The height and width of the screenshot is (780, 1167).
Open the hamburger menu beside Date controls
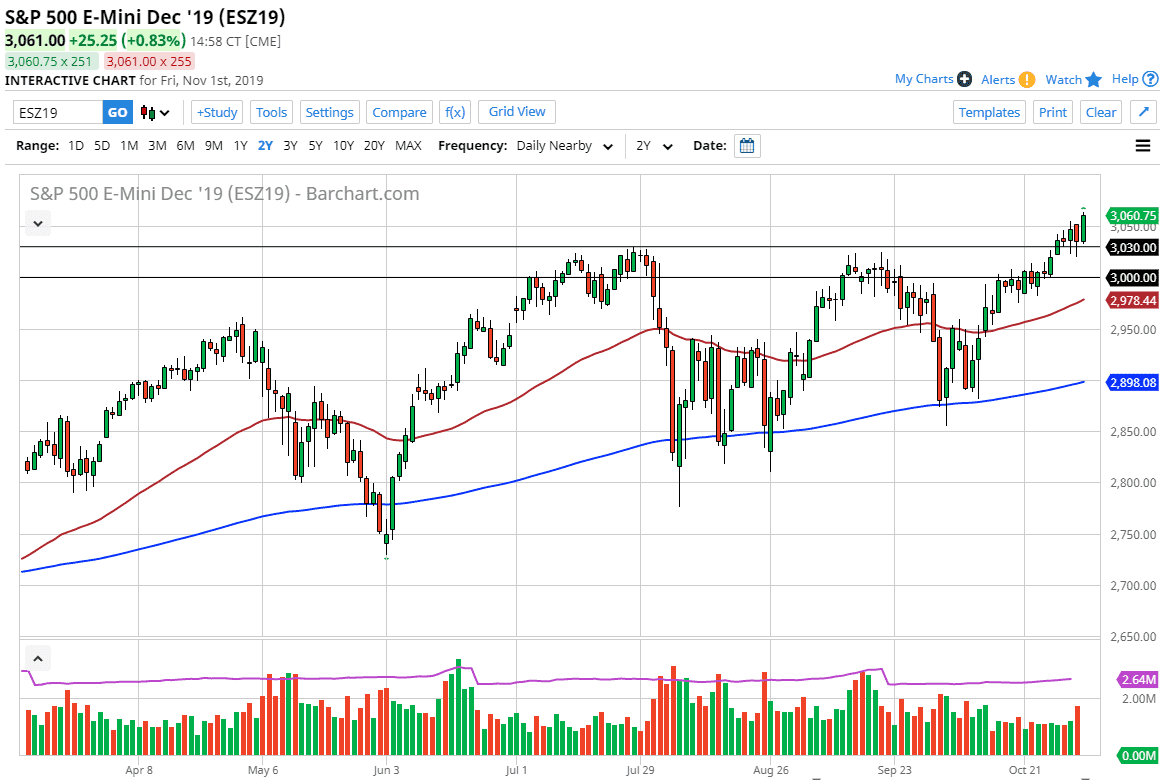click(x=1141, y=145)
